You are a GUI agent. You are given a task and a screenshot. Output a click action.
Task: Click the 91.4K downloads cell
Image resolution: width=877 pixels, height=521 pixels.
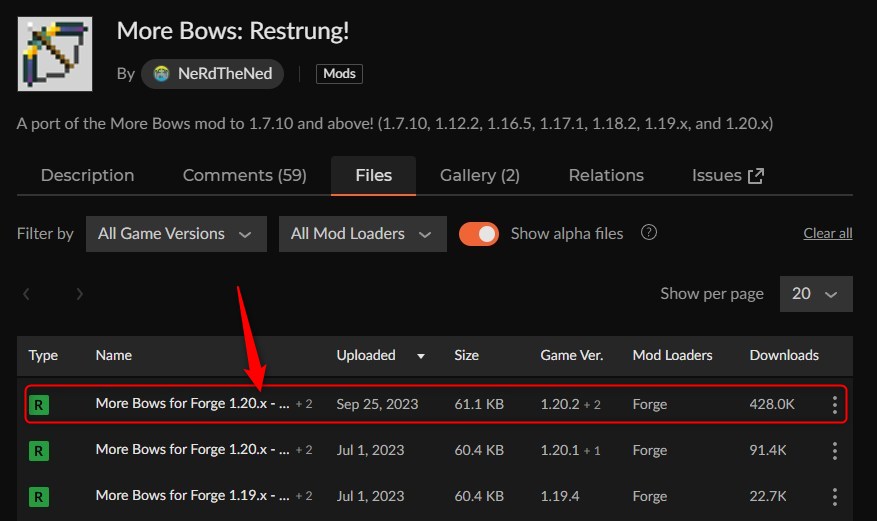pos(768,450)
